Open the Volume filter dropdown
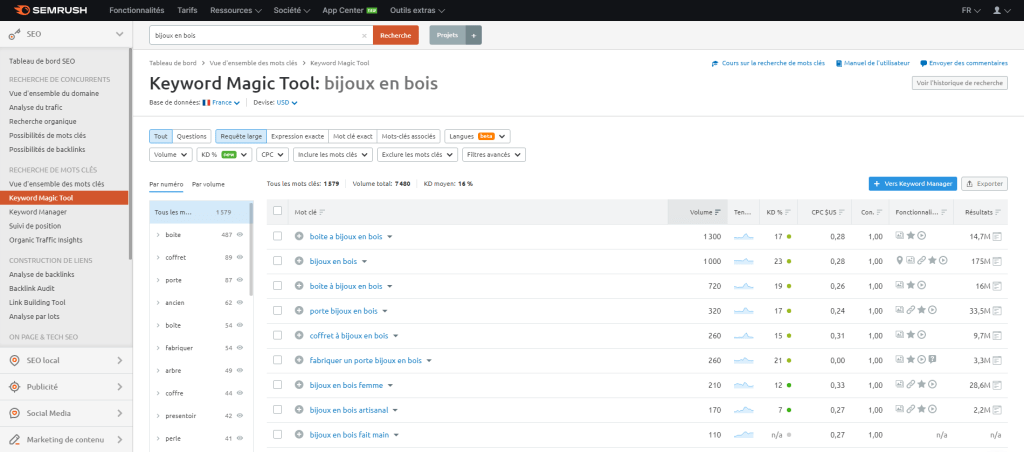The width and height of the screenshot is (1024, 452). pyautogui.click(x=171, y=155)
